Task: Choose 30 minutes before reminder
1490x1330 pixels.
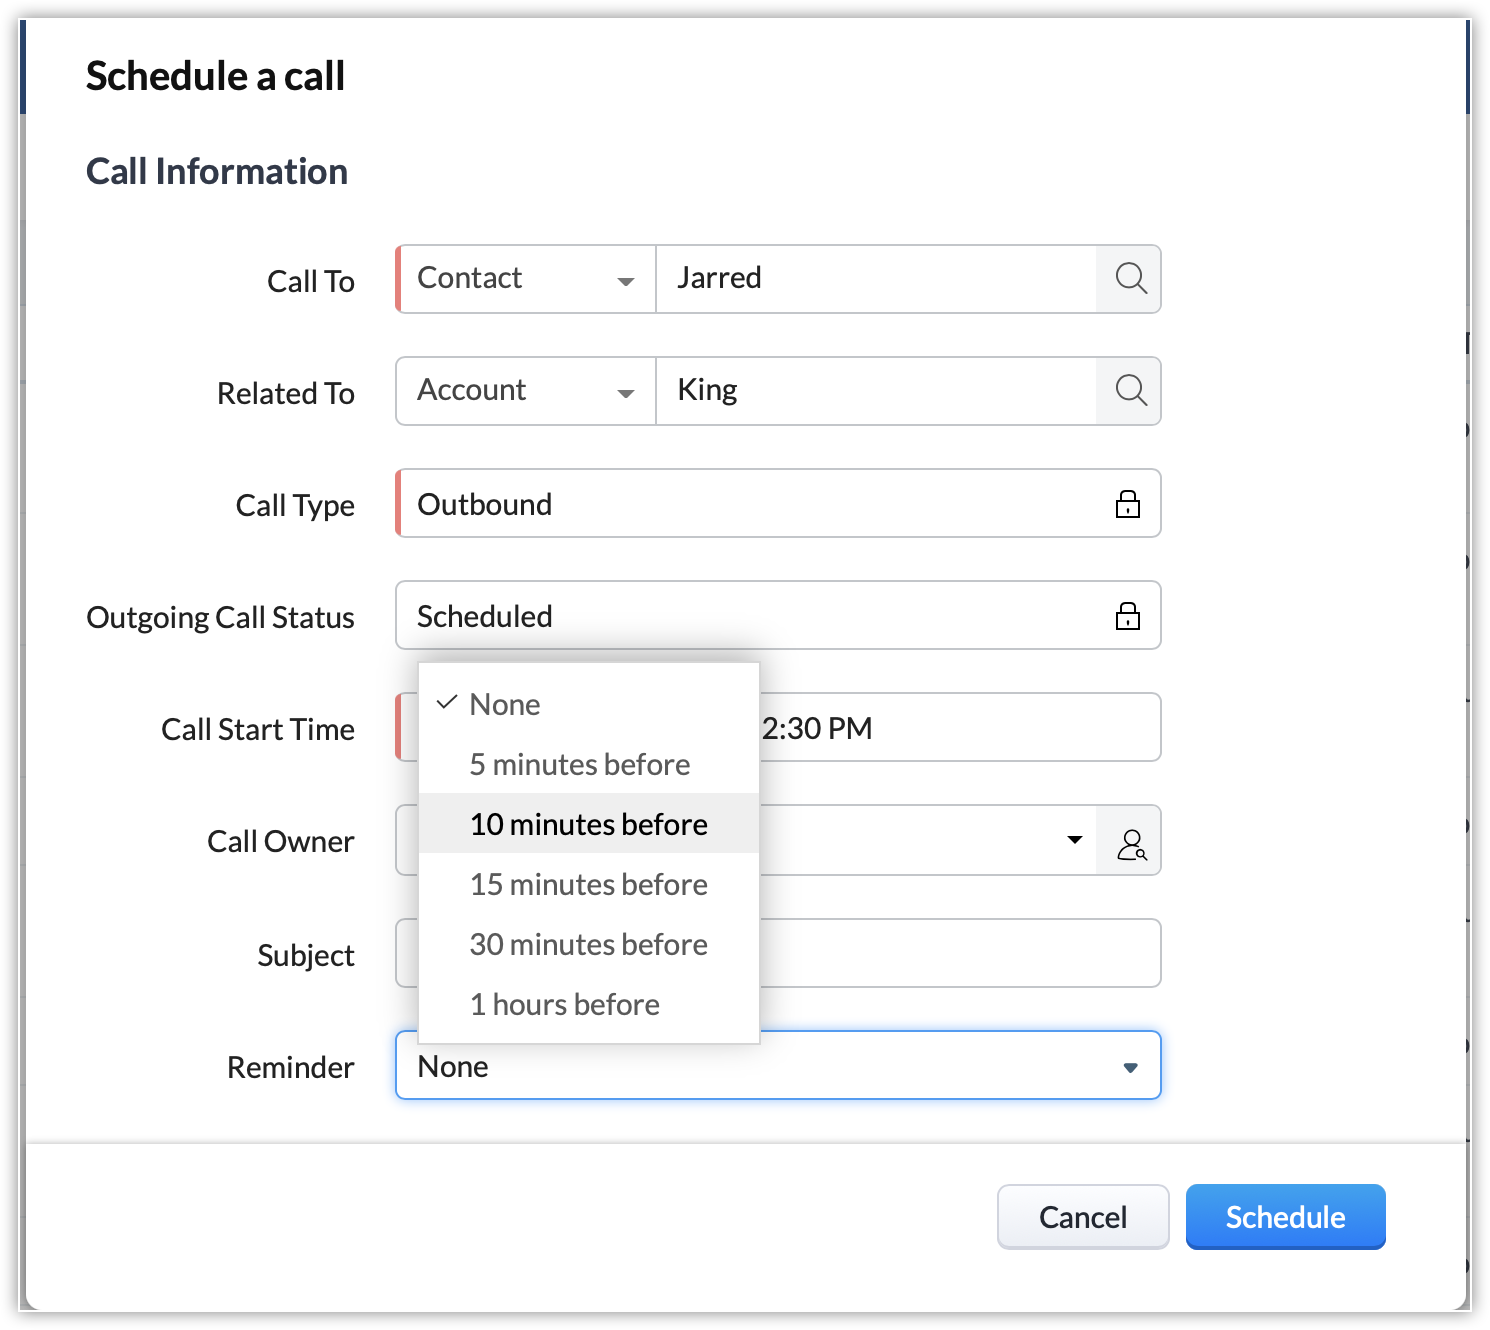Action: [x=588, y=945]
